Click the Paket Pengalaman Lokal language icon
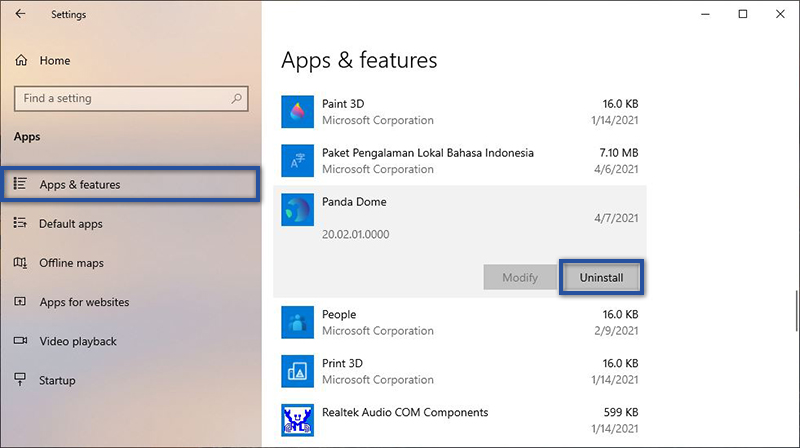Viewport: 800px width, 448px height. (298, 161)
